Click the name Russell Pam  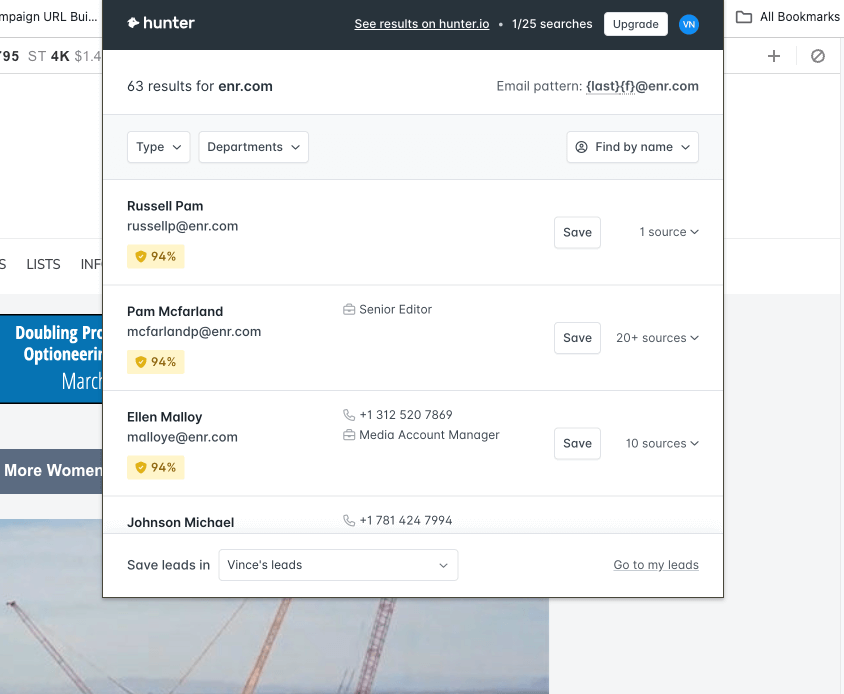[x=165, y=206]
